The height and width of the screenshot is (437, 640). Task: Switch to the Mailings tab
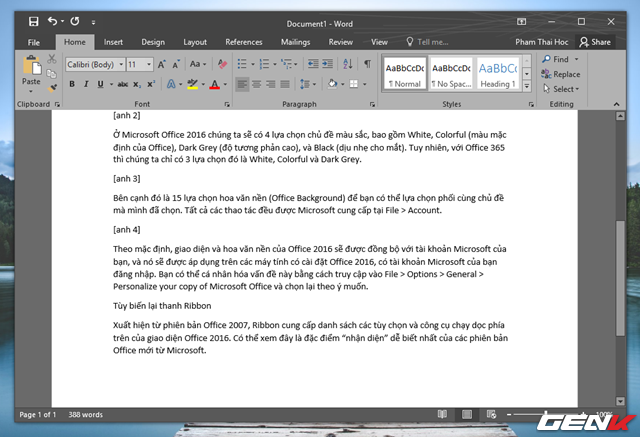pyautogui.click(x=296, y=42)
